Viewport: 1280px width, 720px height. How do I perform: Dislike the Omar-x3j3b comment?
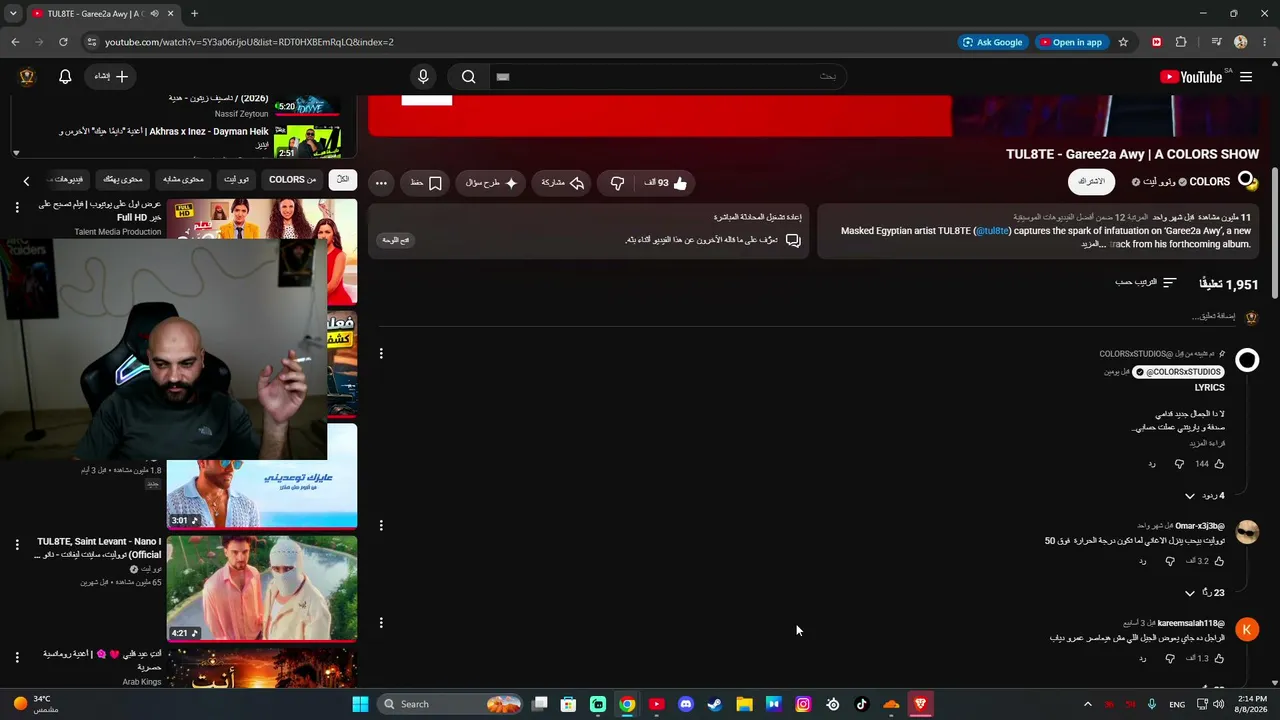click(1170, 561)
